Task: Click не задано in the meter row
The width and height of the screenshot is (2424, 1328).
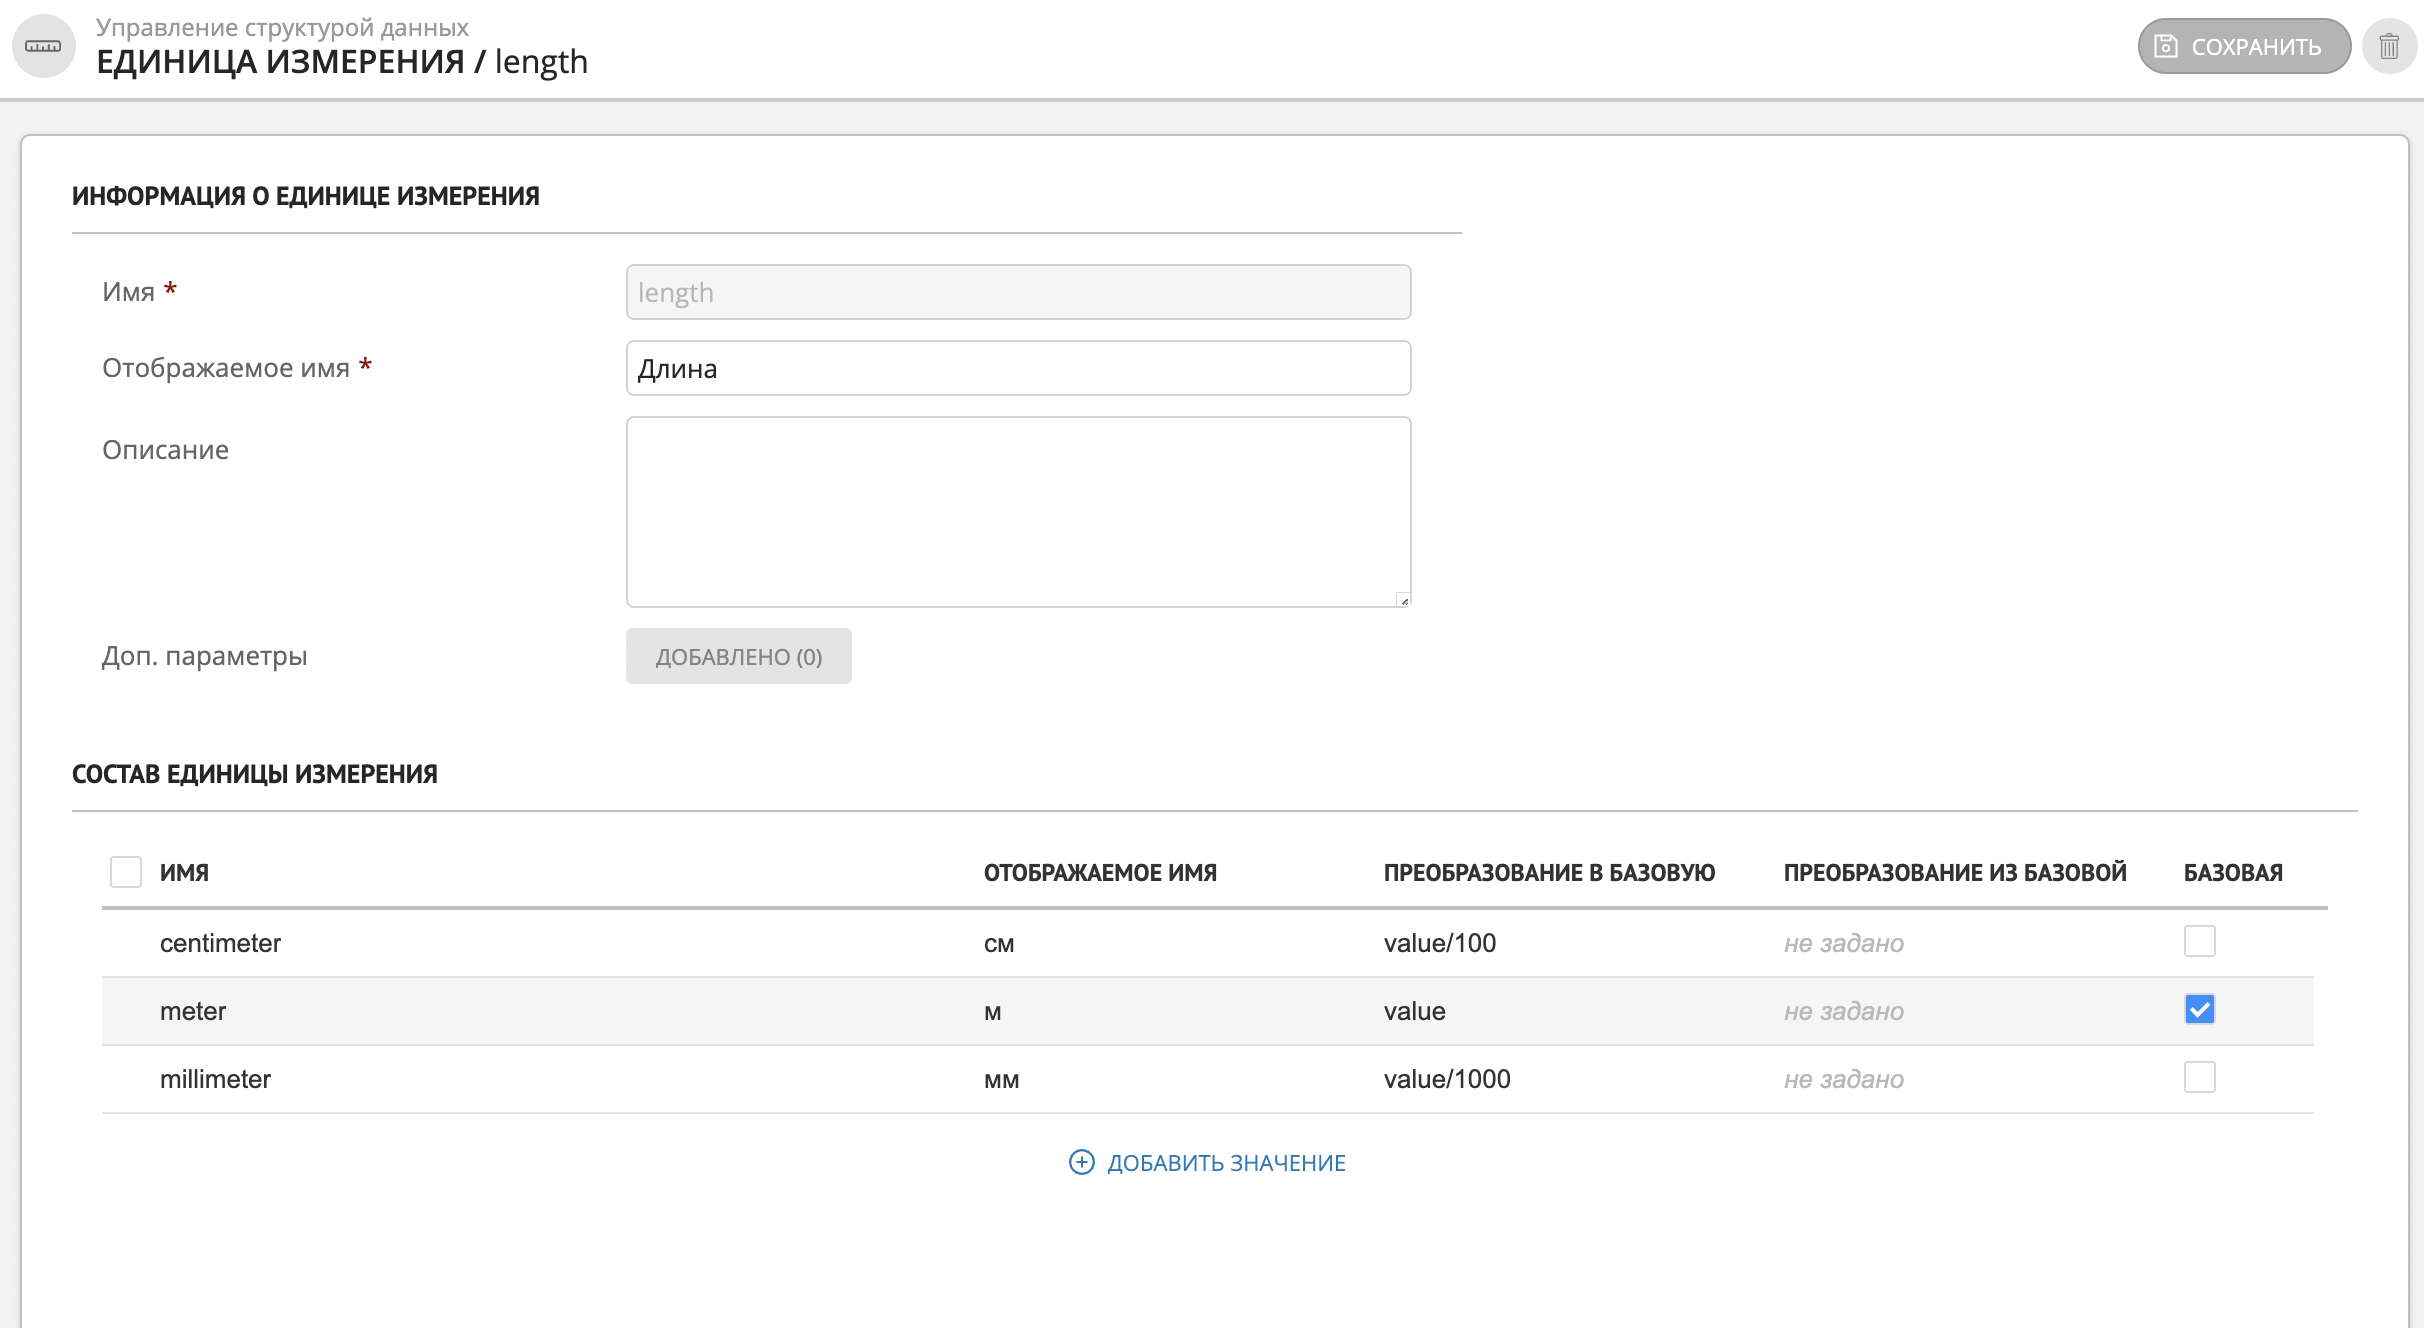Action: click(x=1843, y=1012)
